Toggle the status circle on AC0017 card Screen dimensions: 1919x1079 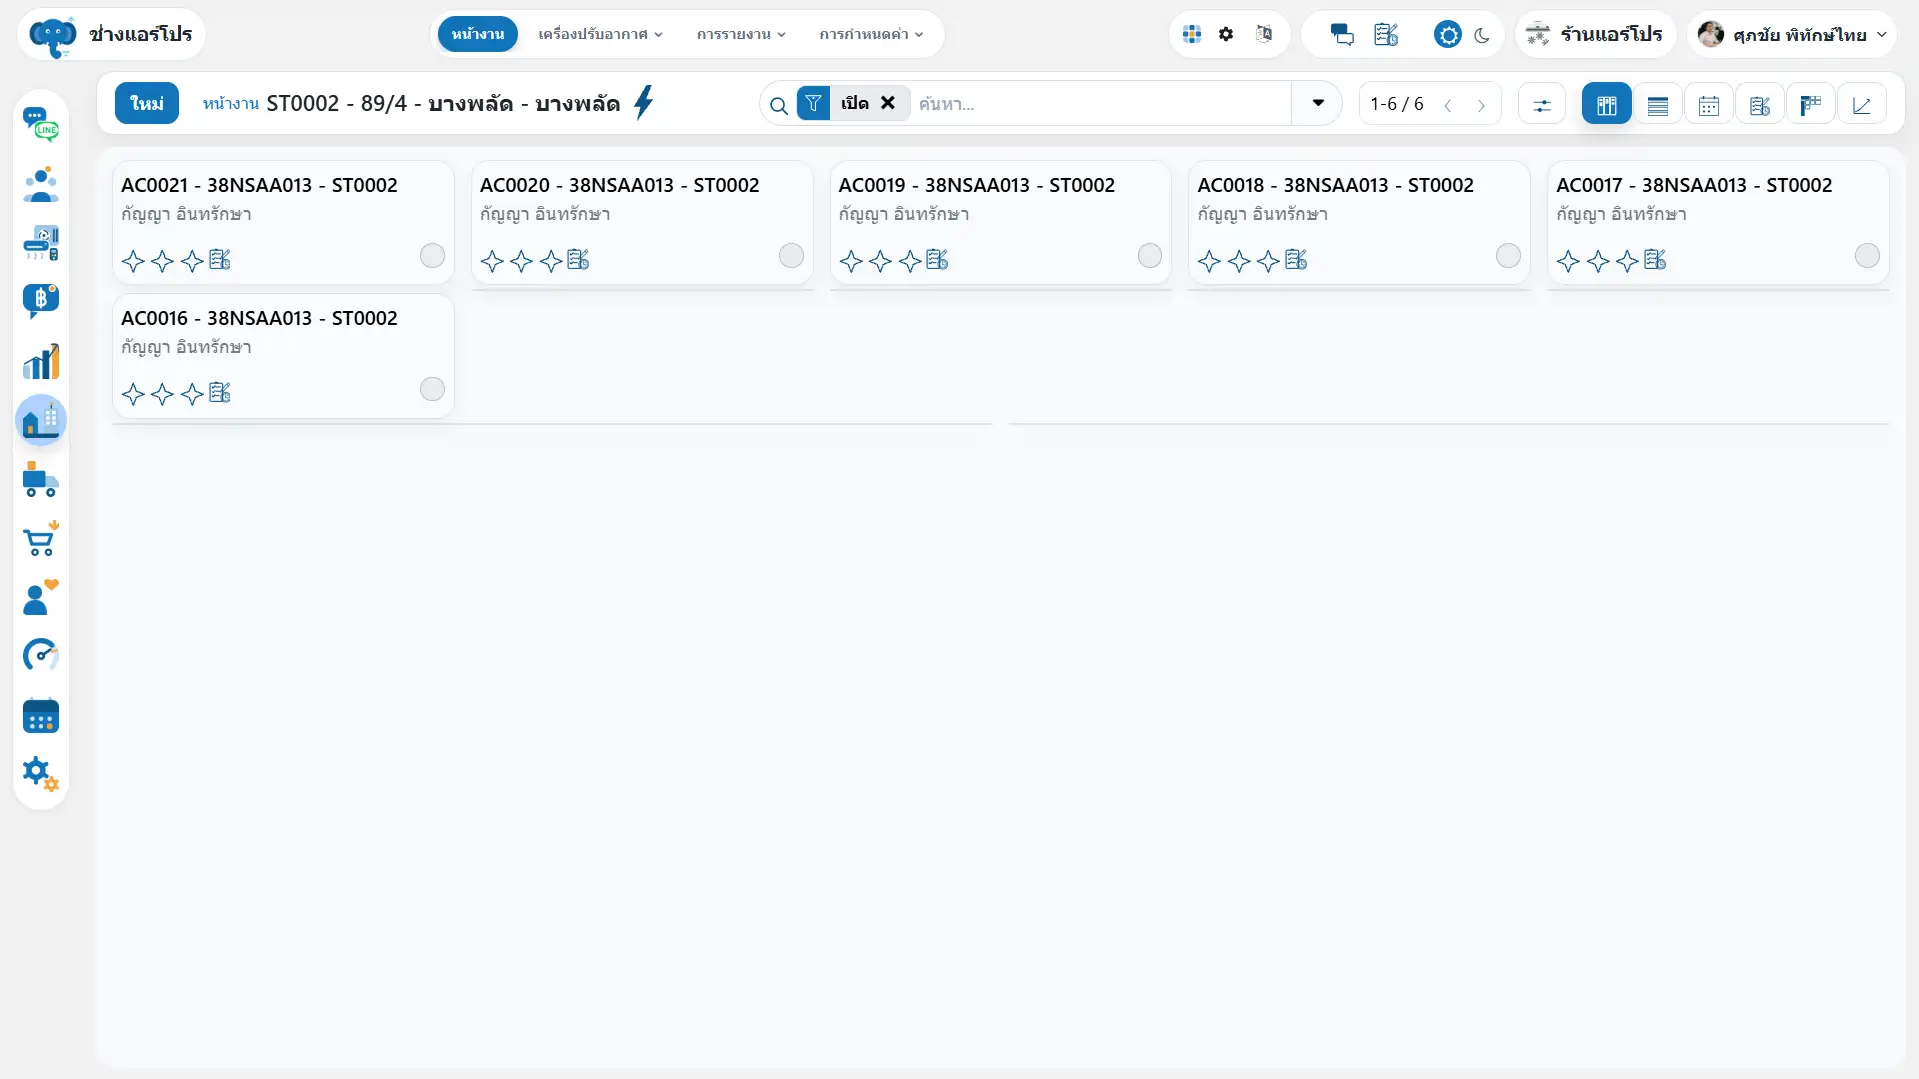click(x=1867, y=256)
